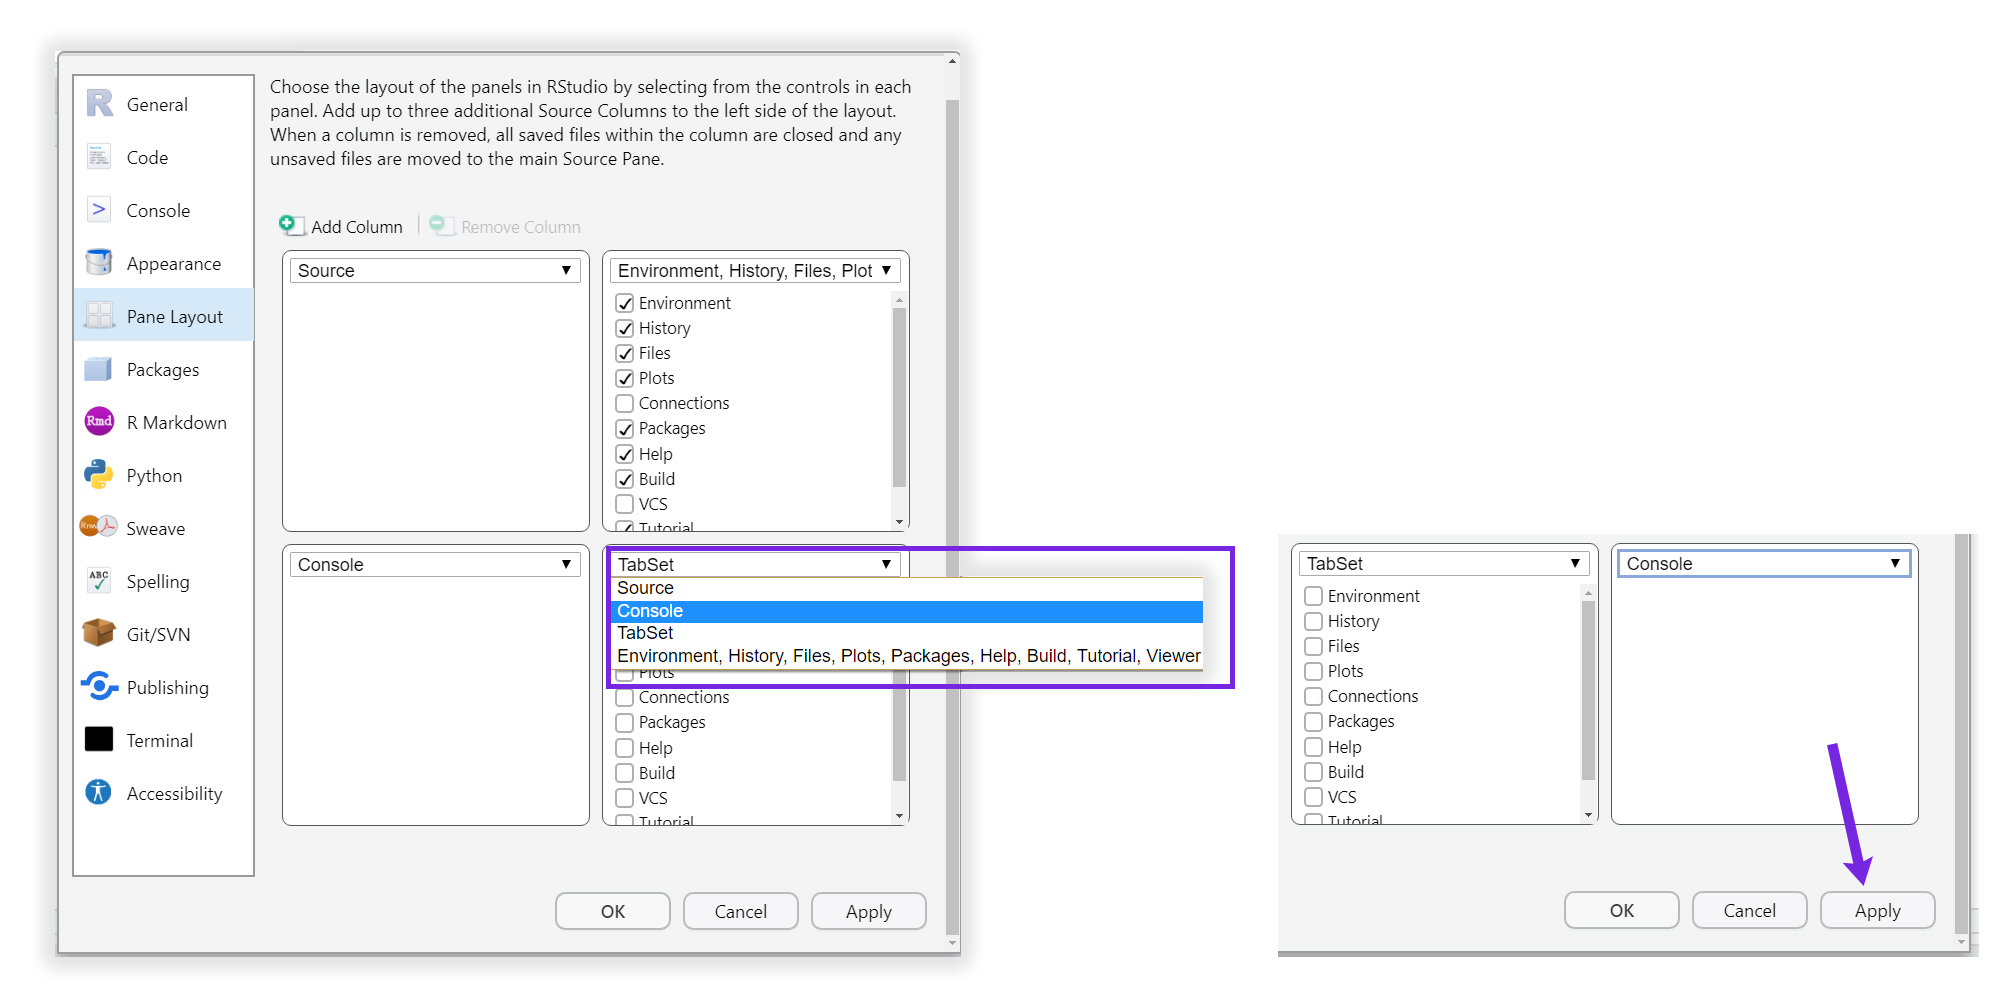Open the Terminal options category
Image resolution: width=2000 pixels, height=1006 pixels.
click(164, 740)
